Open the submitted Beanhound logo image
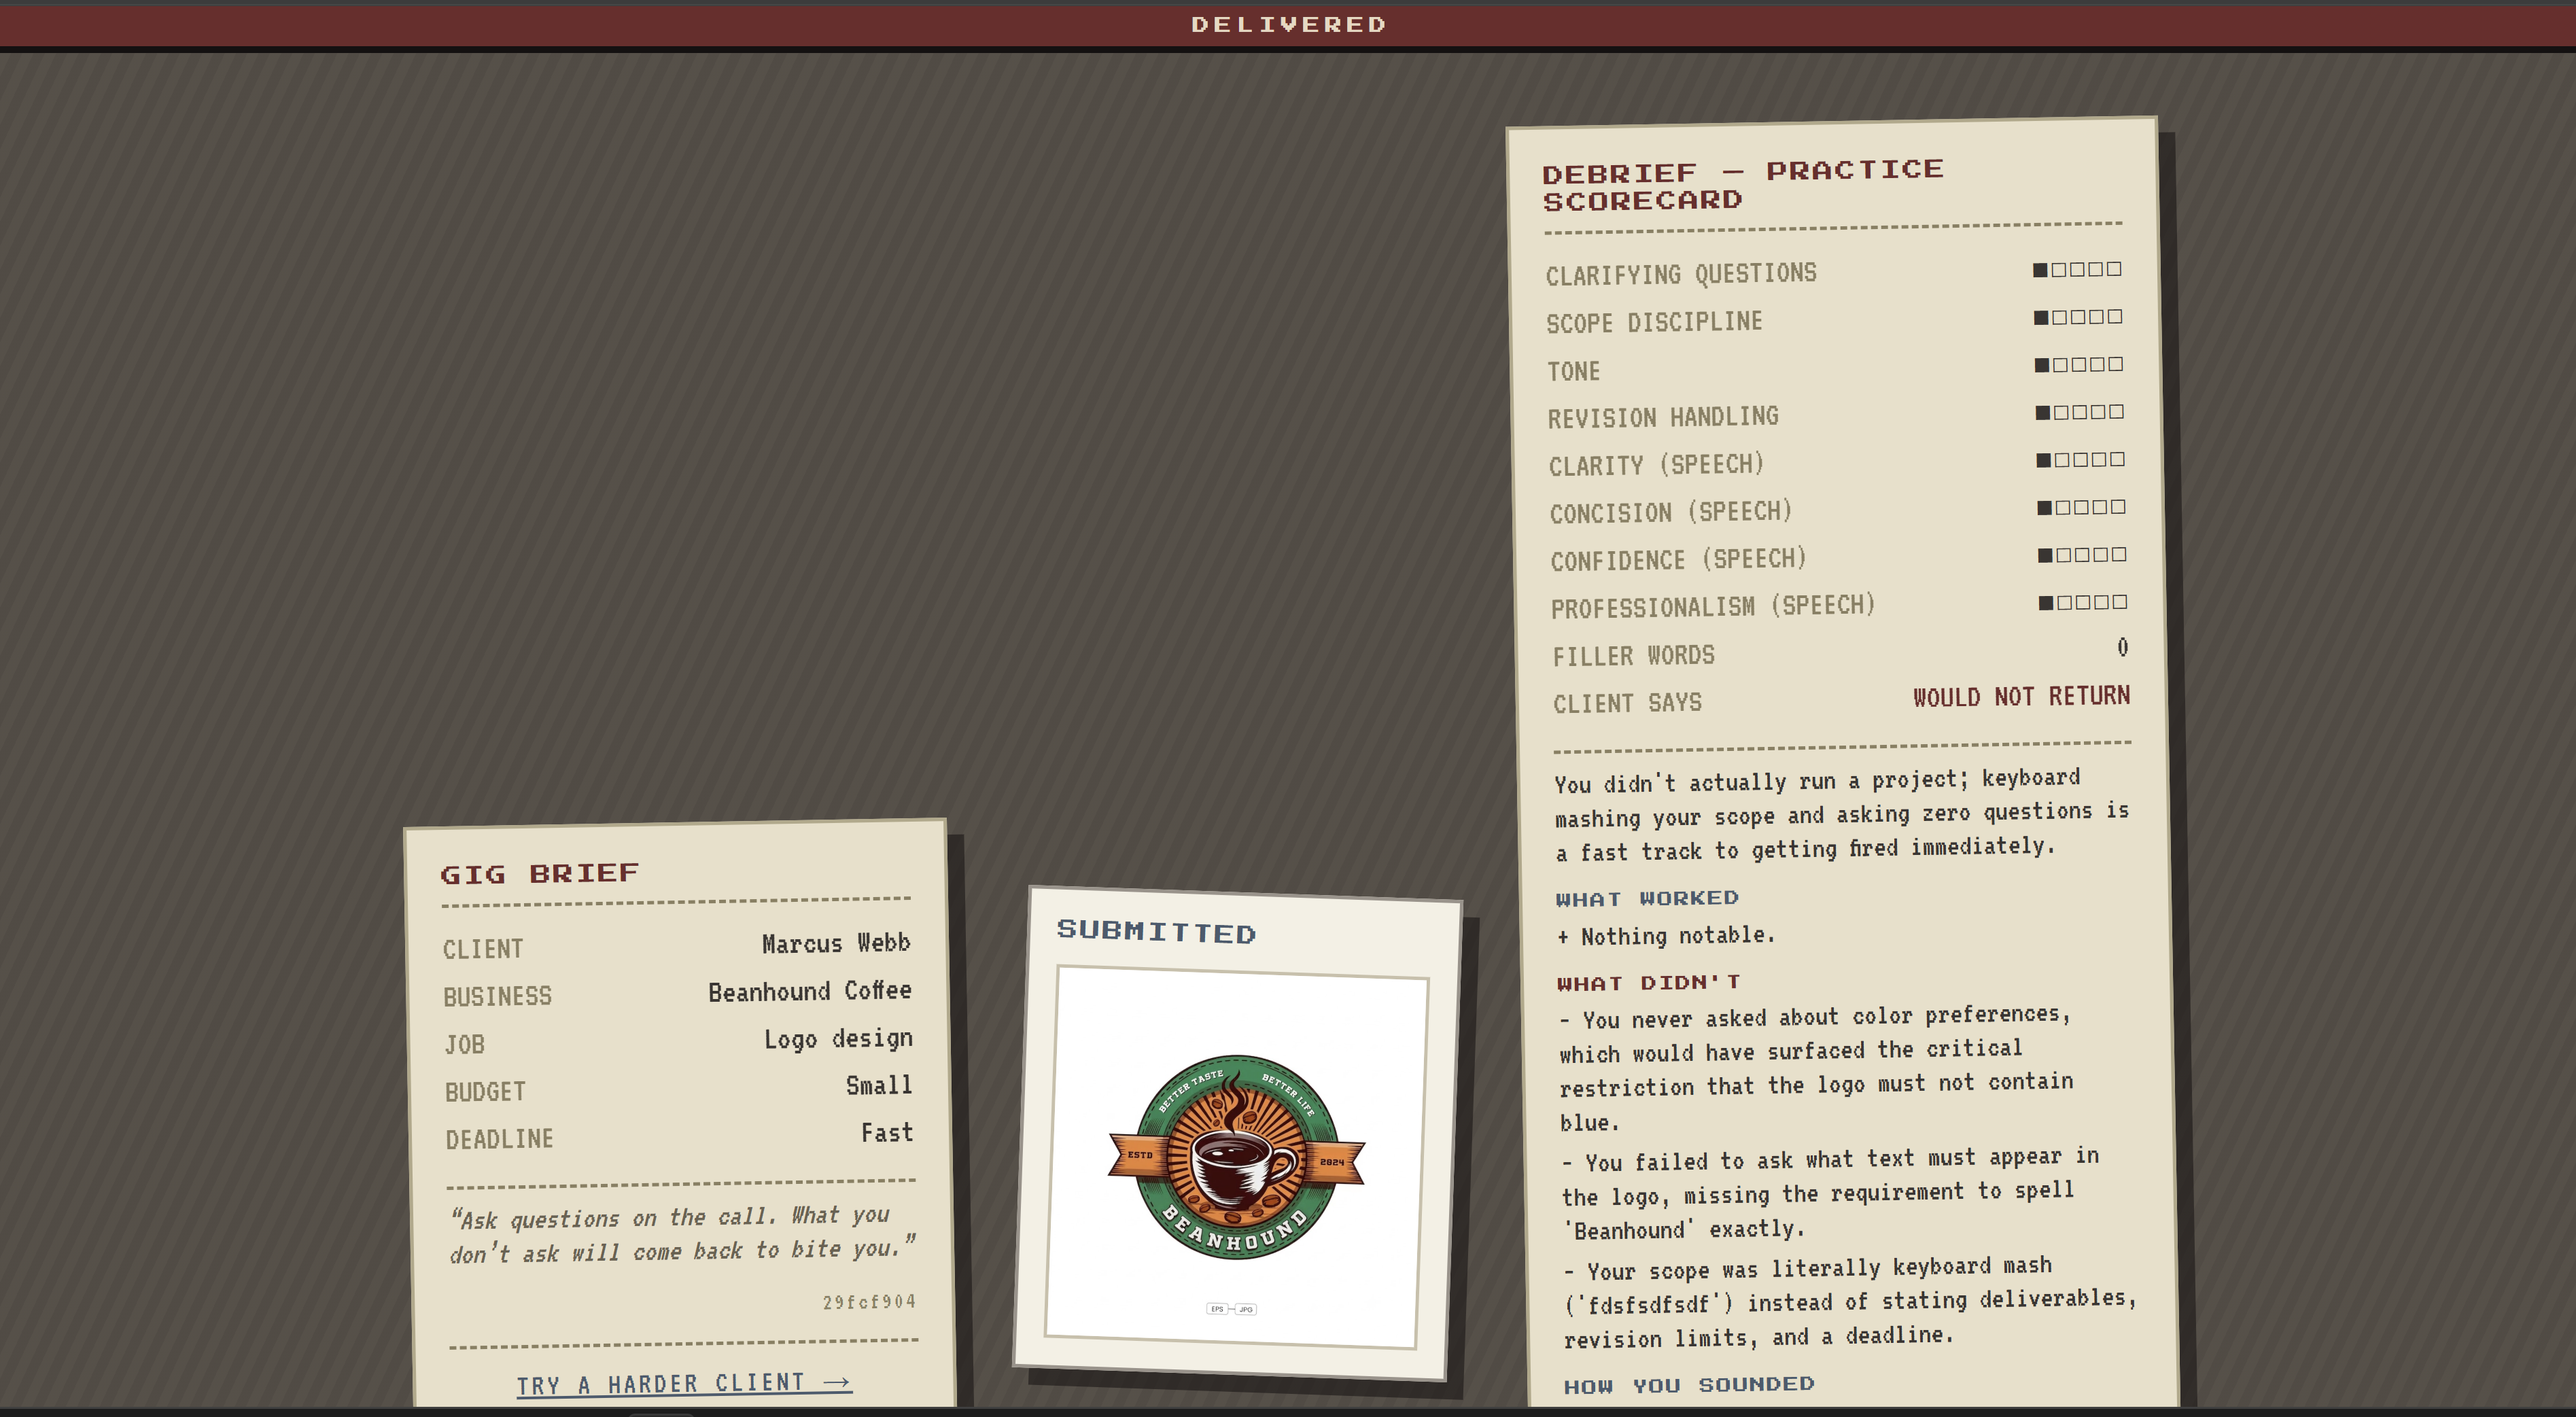Screen dimensions: 2576x1417 click(x=1237, y=1157)
